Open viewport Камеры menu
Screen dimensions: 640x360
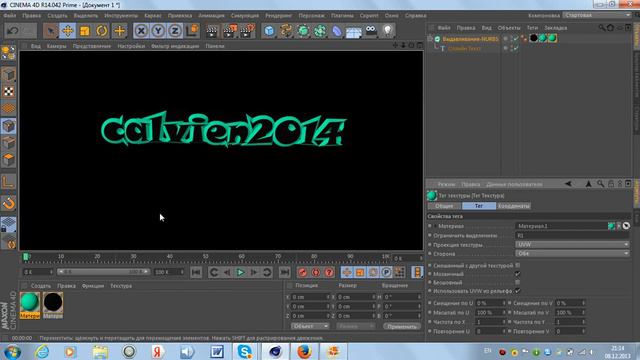point(56,46)
